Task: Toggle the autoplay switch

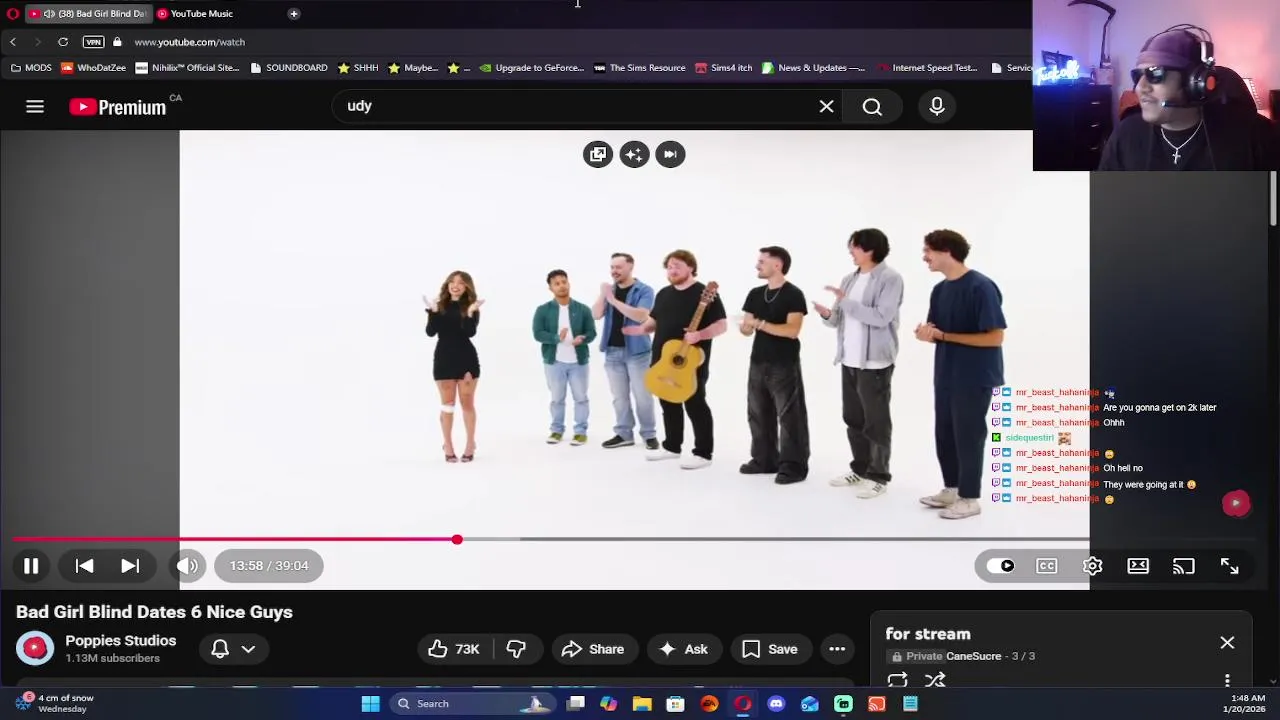Action: point(1000,566)
